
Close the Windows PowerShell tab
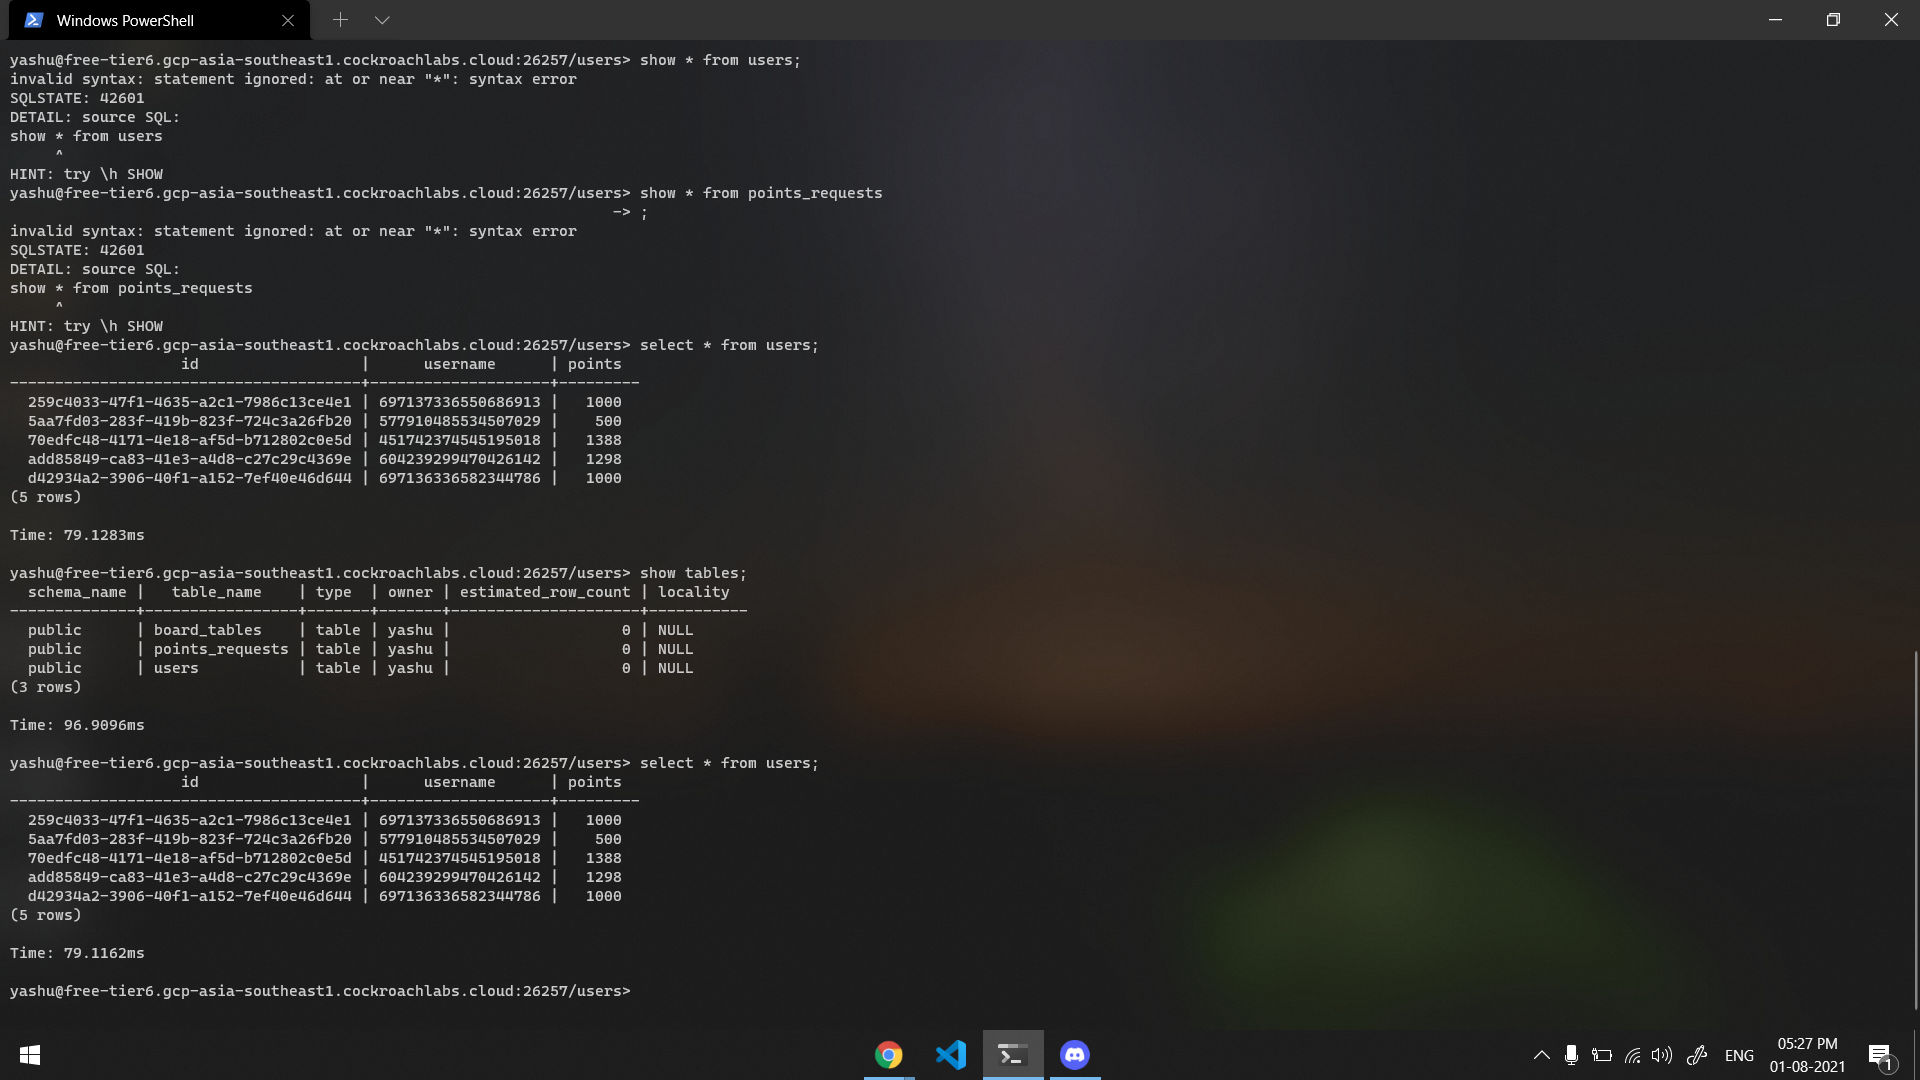(x=288, y=20)
